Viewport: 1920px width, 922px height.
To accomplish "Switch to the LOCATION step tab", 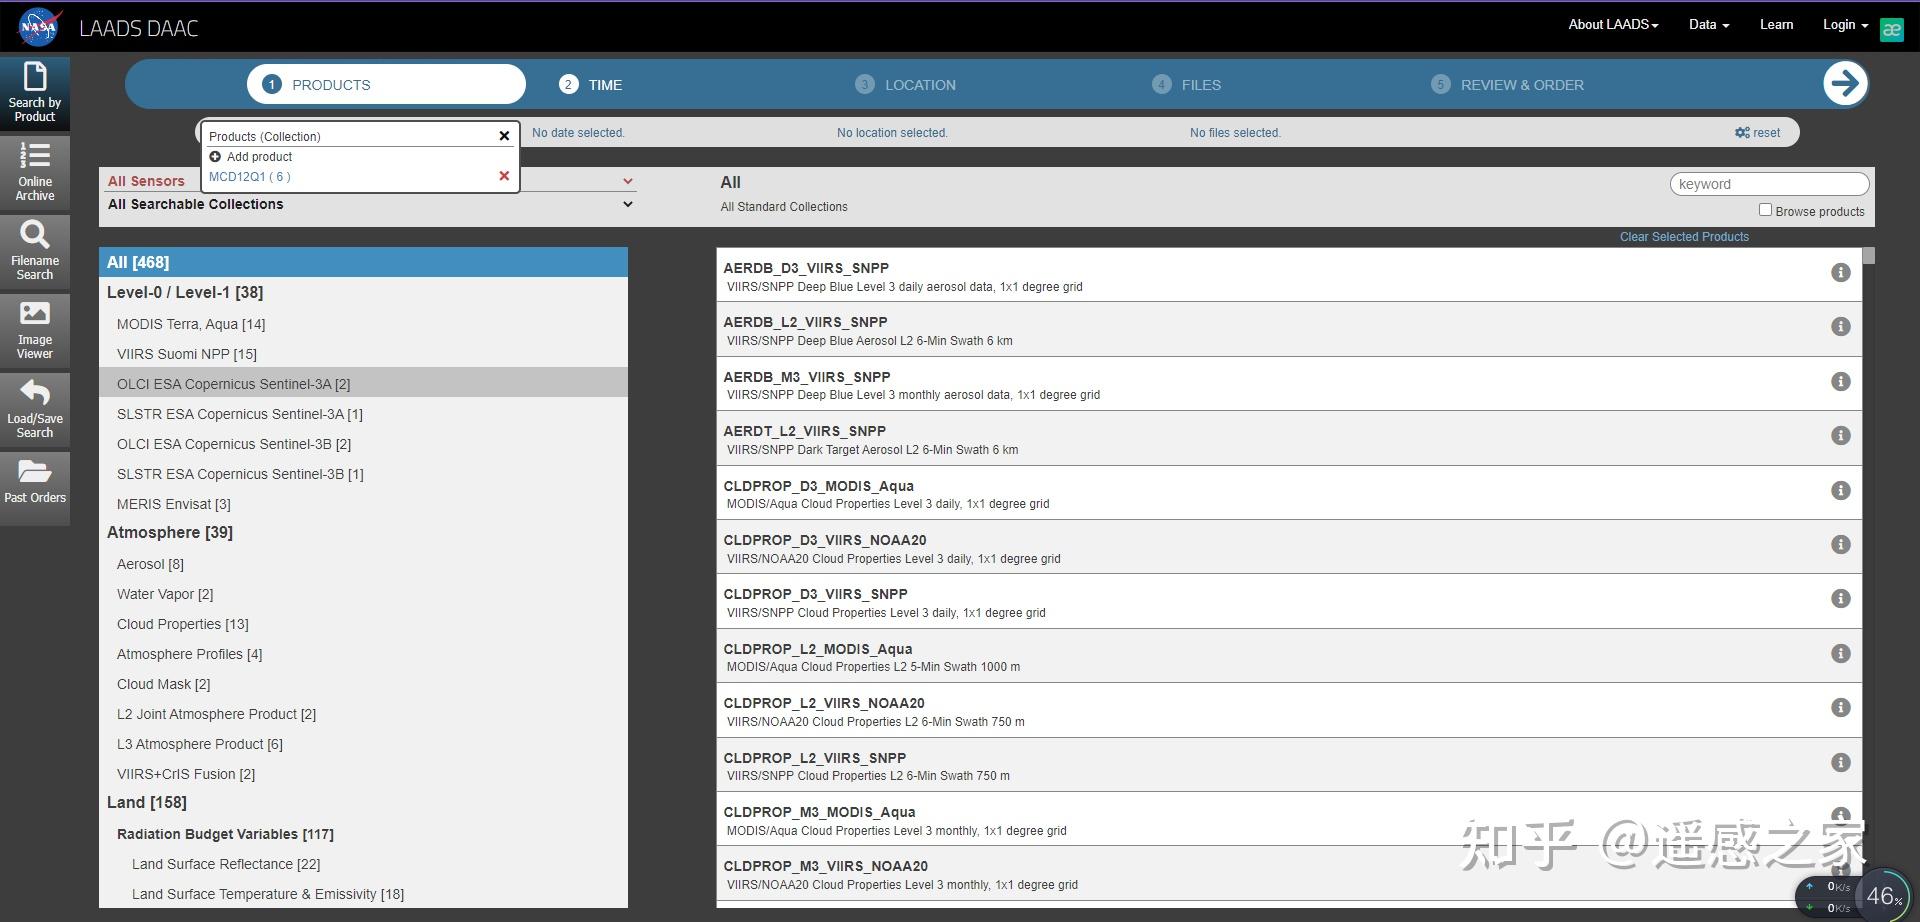I will pyautogui.click(x=905, y=85).
